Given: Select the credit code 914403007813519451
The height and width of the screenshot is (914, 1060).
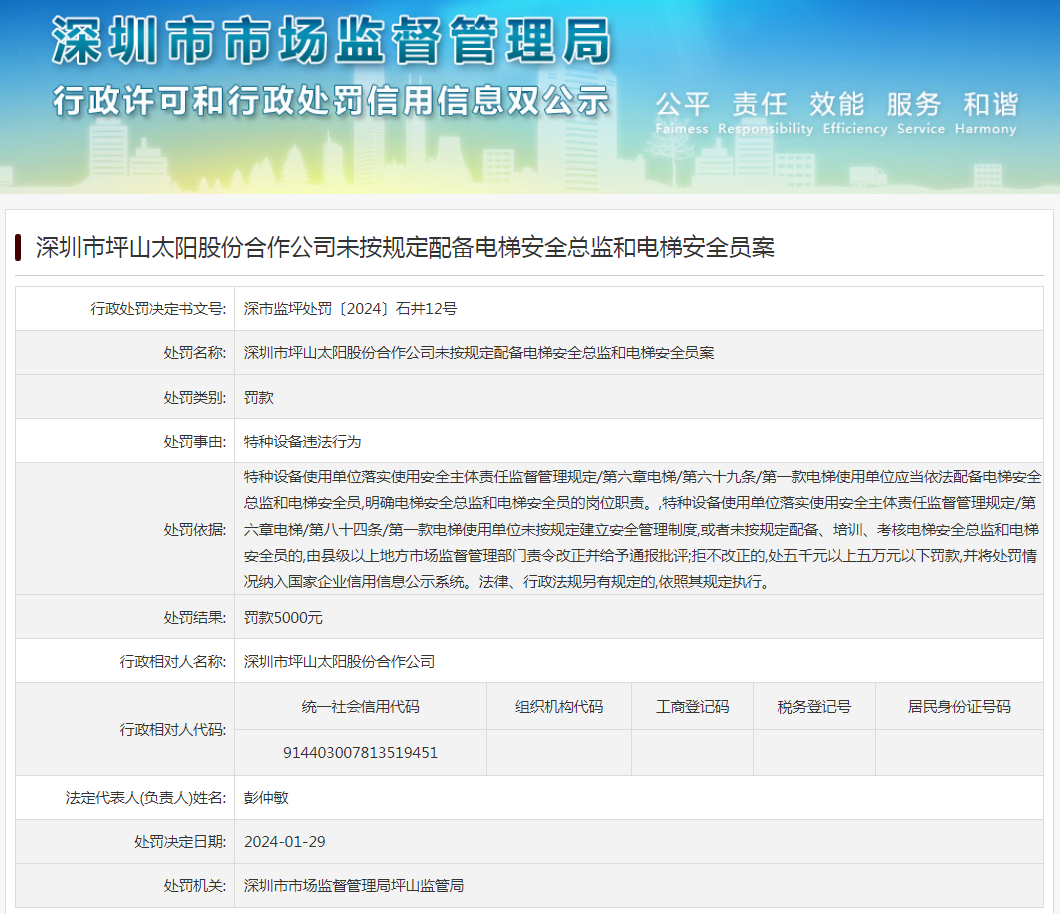Looking at the screenshot, I should click(360, 752).
